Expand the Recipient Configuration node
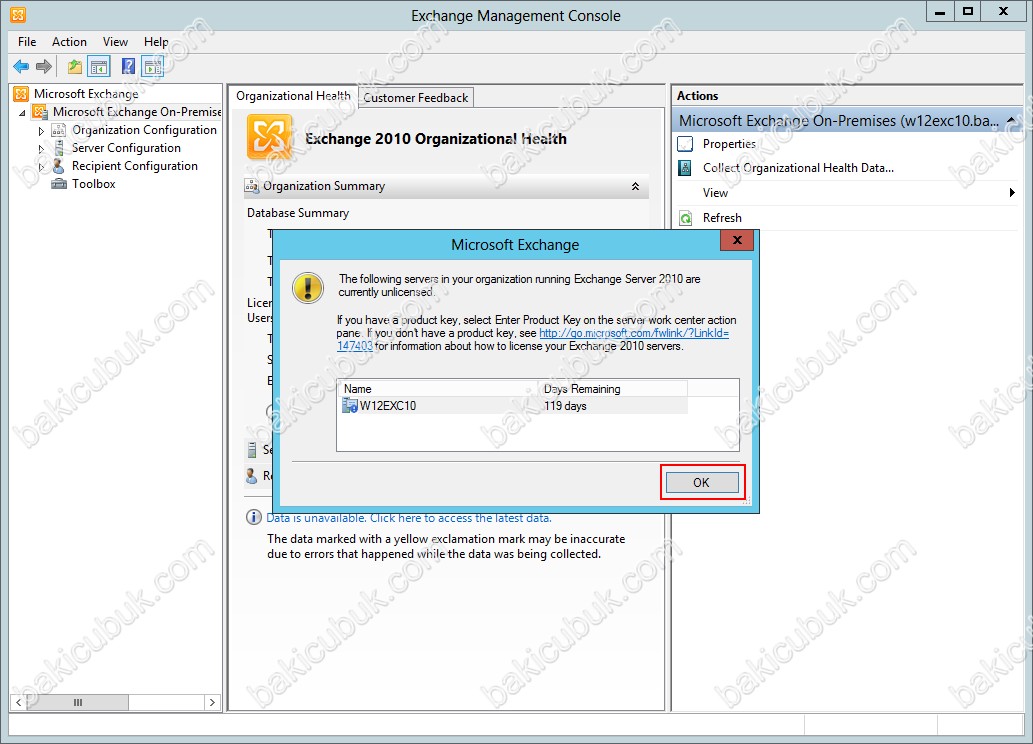 [x=42, y=167]
